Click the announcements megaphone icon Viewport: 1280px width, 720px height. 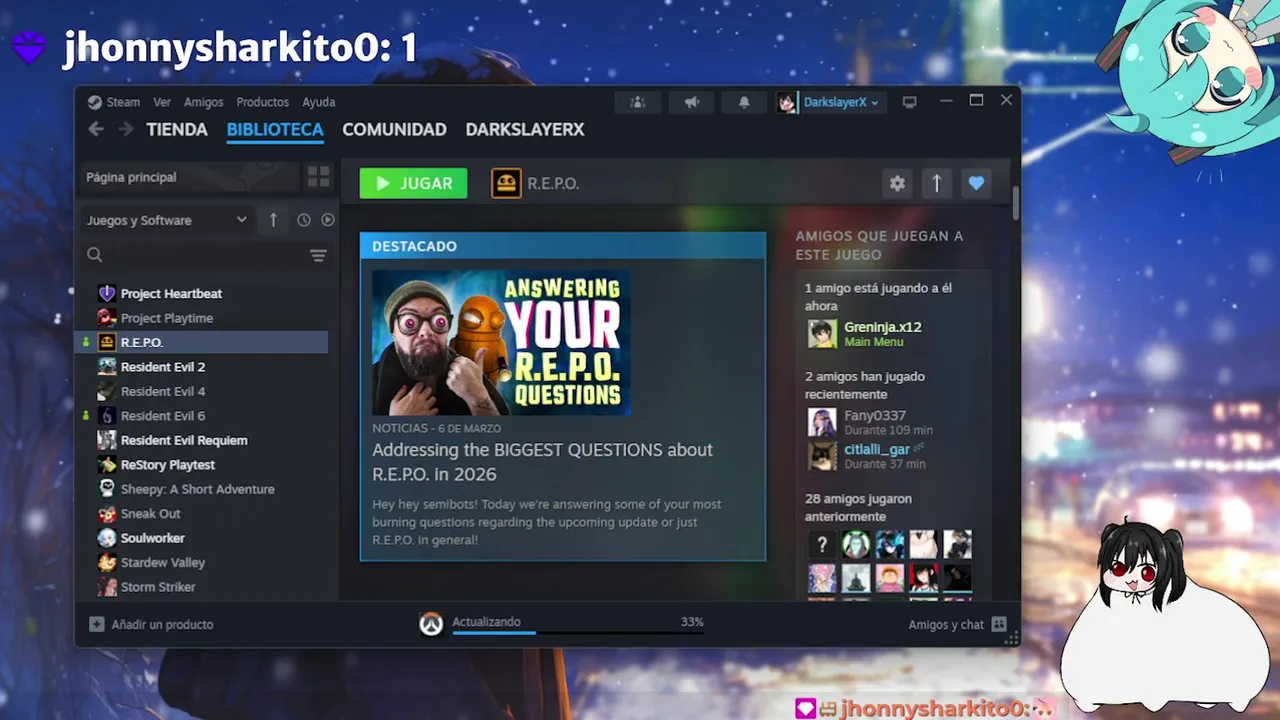point(691,102)
